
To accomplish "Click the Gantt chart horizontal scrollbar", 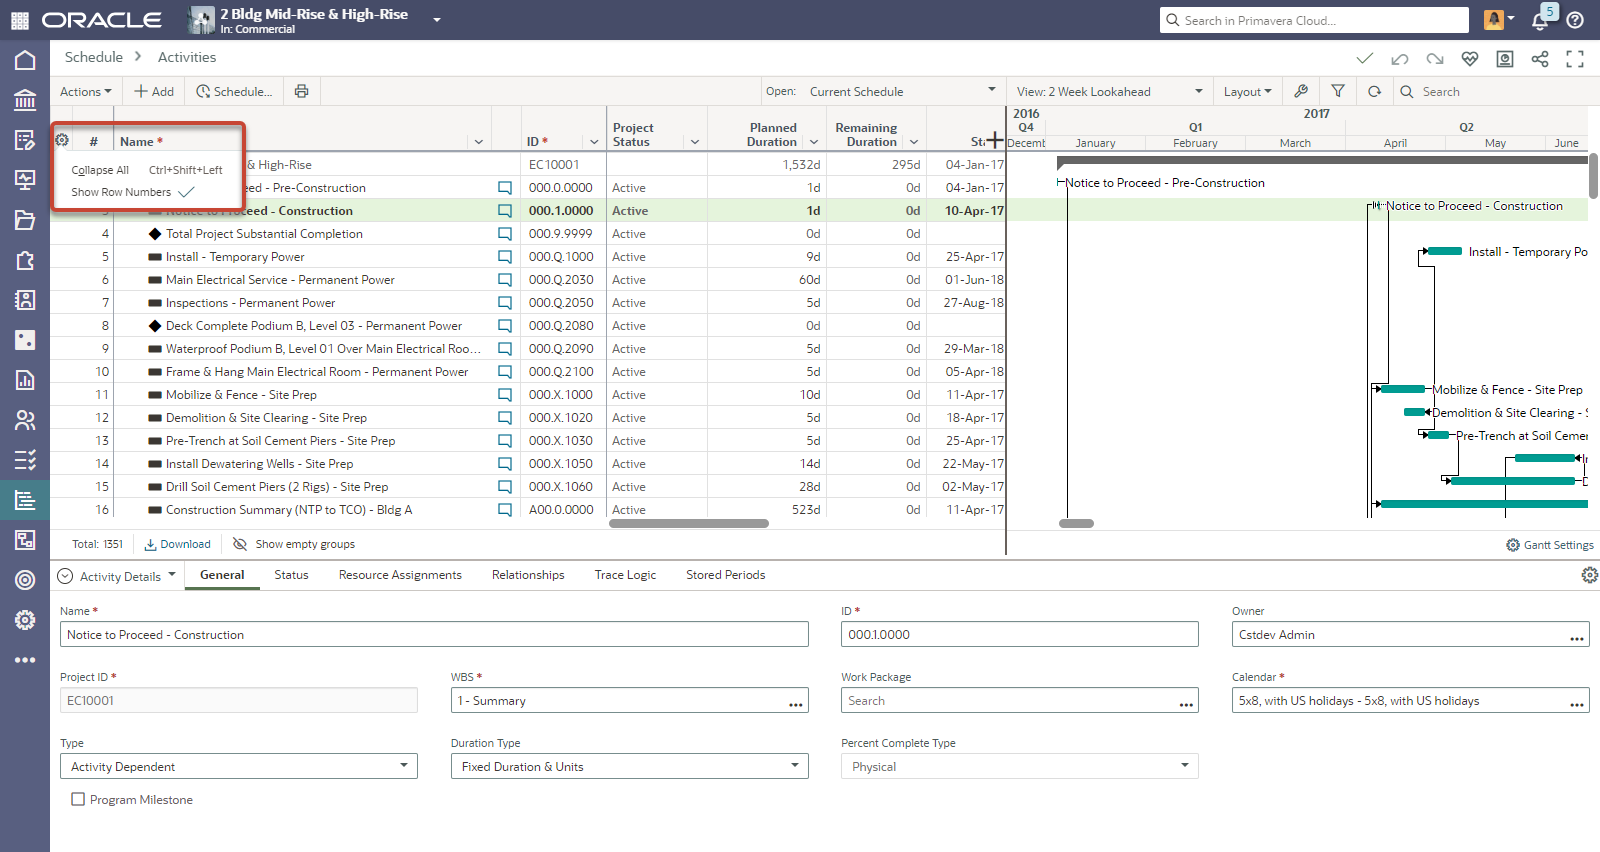I will point(1076,523).
